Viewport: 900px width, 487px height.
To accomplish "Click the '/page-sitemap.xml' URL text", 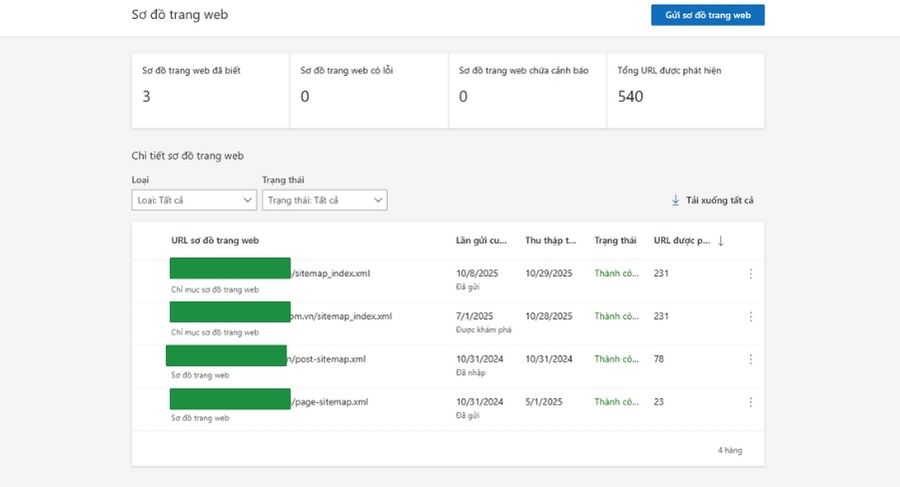I will [329, 402].
